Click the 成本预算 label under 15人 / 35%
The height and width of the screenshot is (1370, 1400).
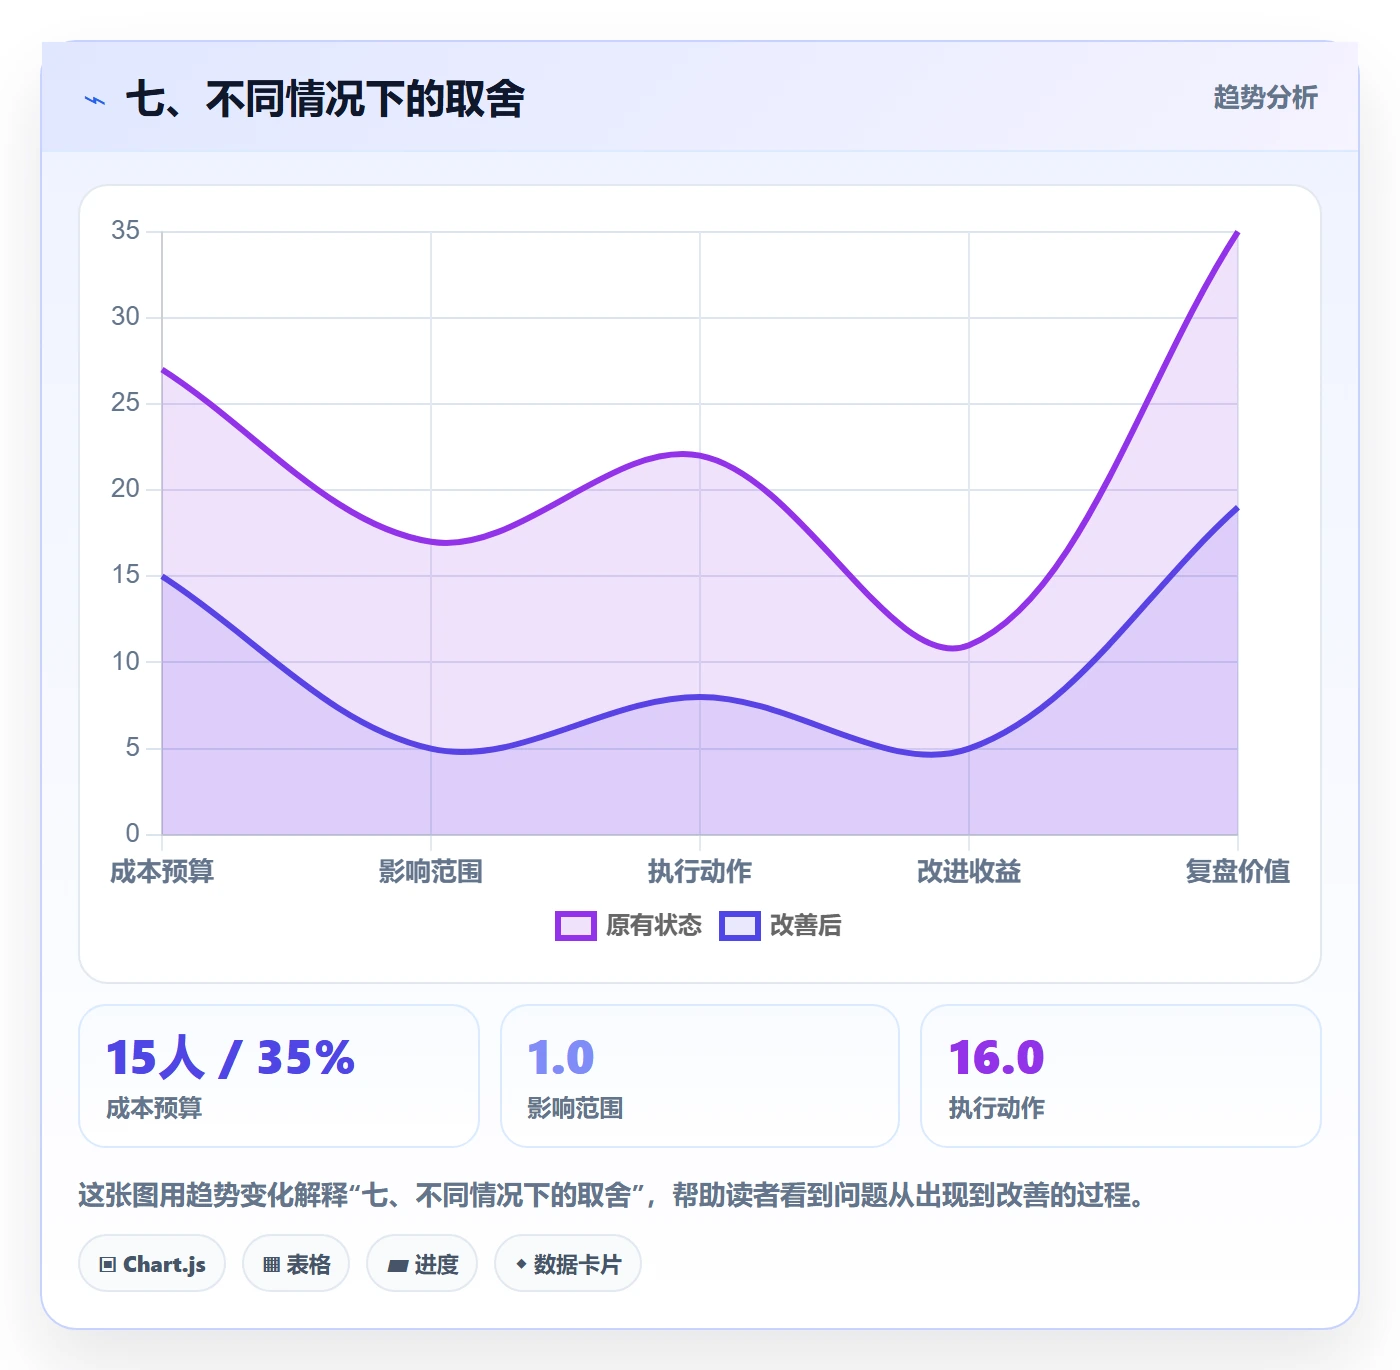(154, 1108)
